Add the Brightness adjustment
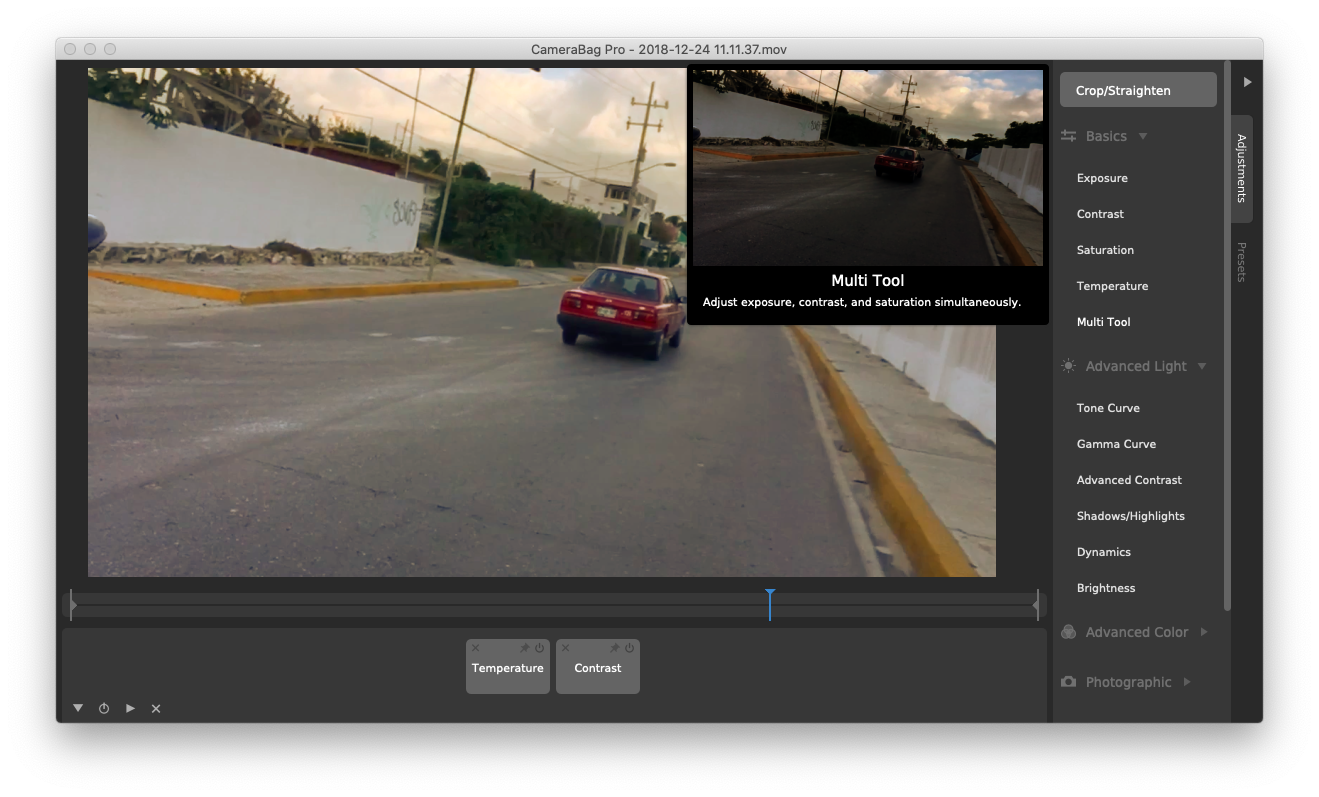Screen dimensions: 1319x797 tap(1106, 588)
